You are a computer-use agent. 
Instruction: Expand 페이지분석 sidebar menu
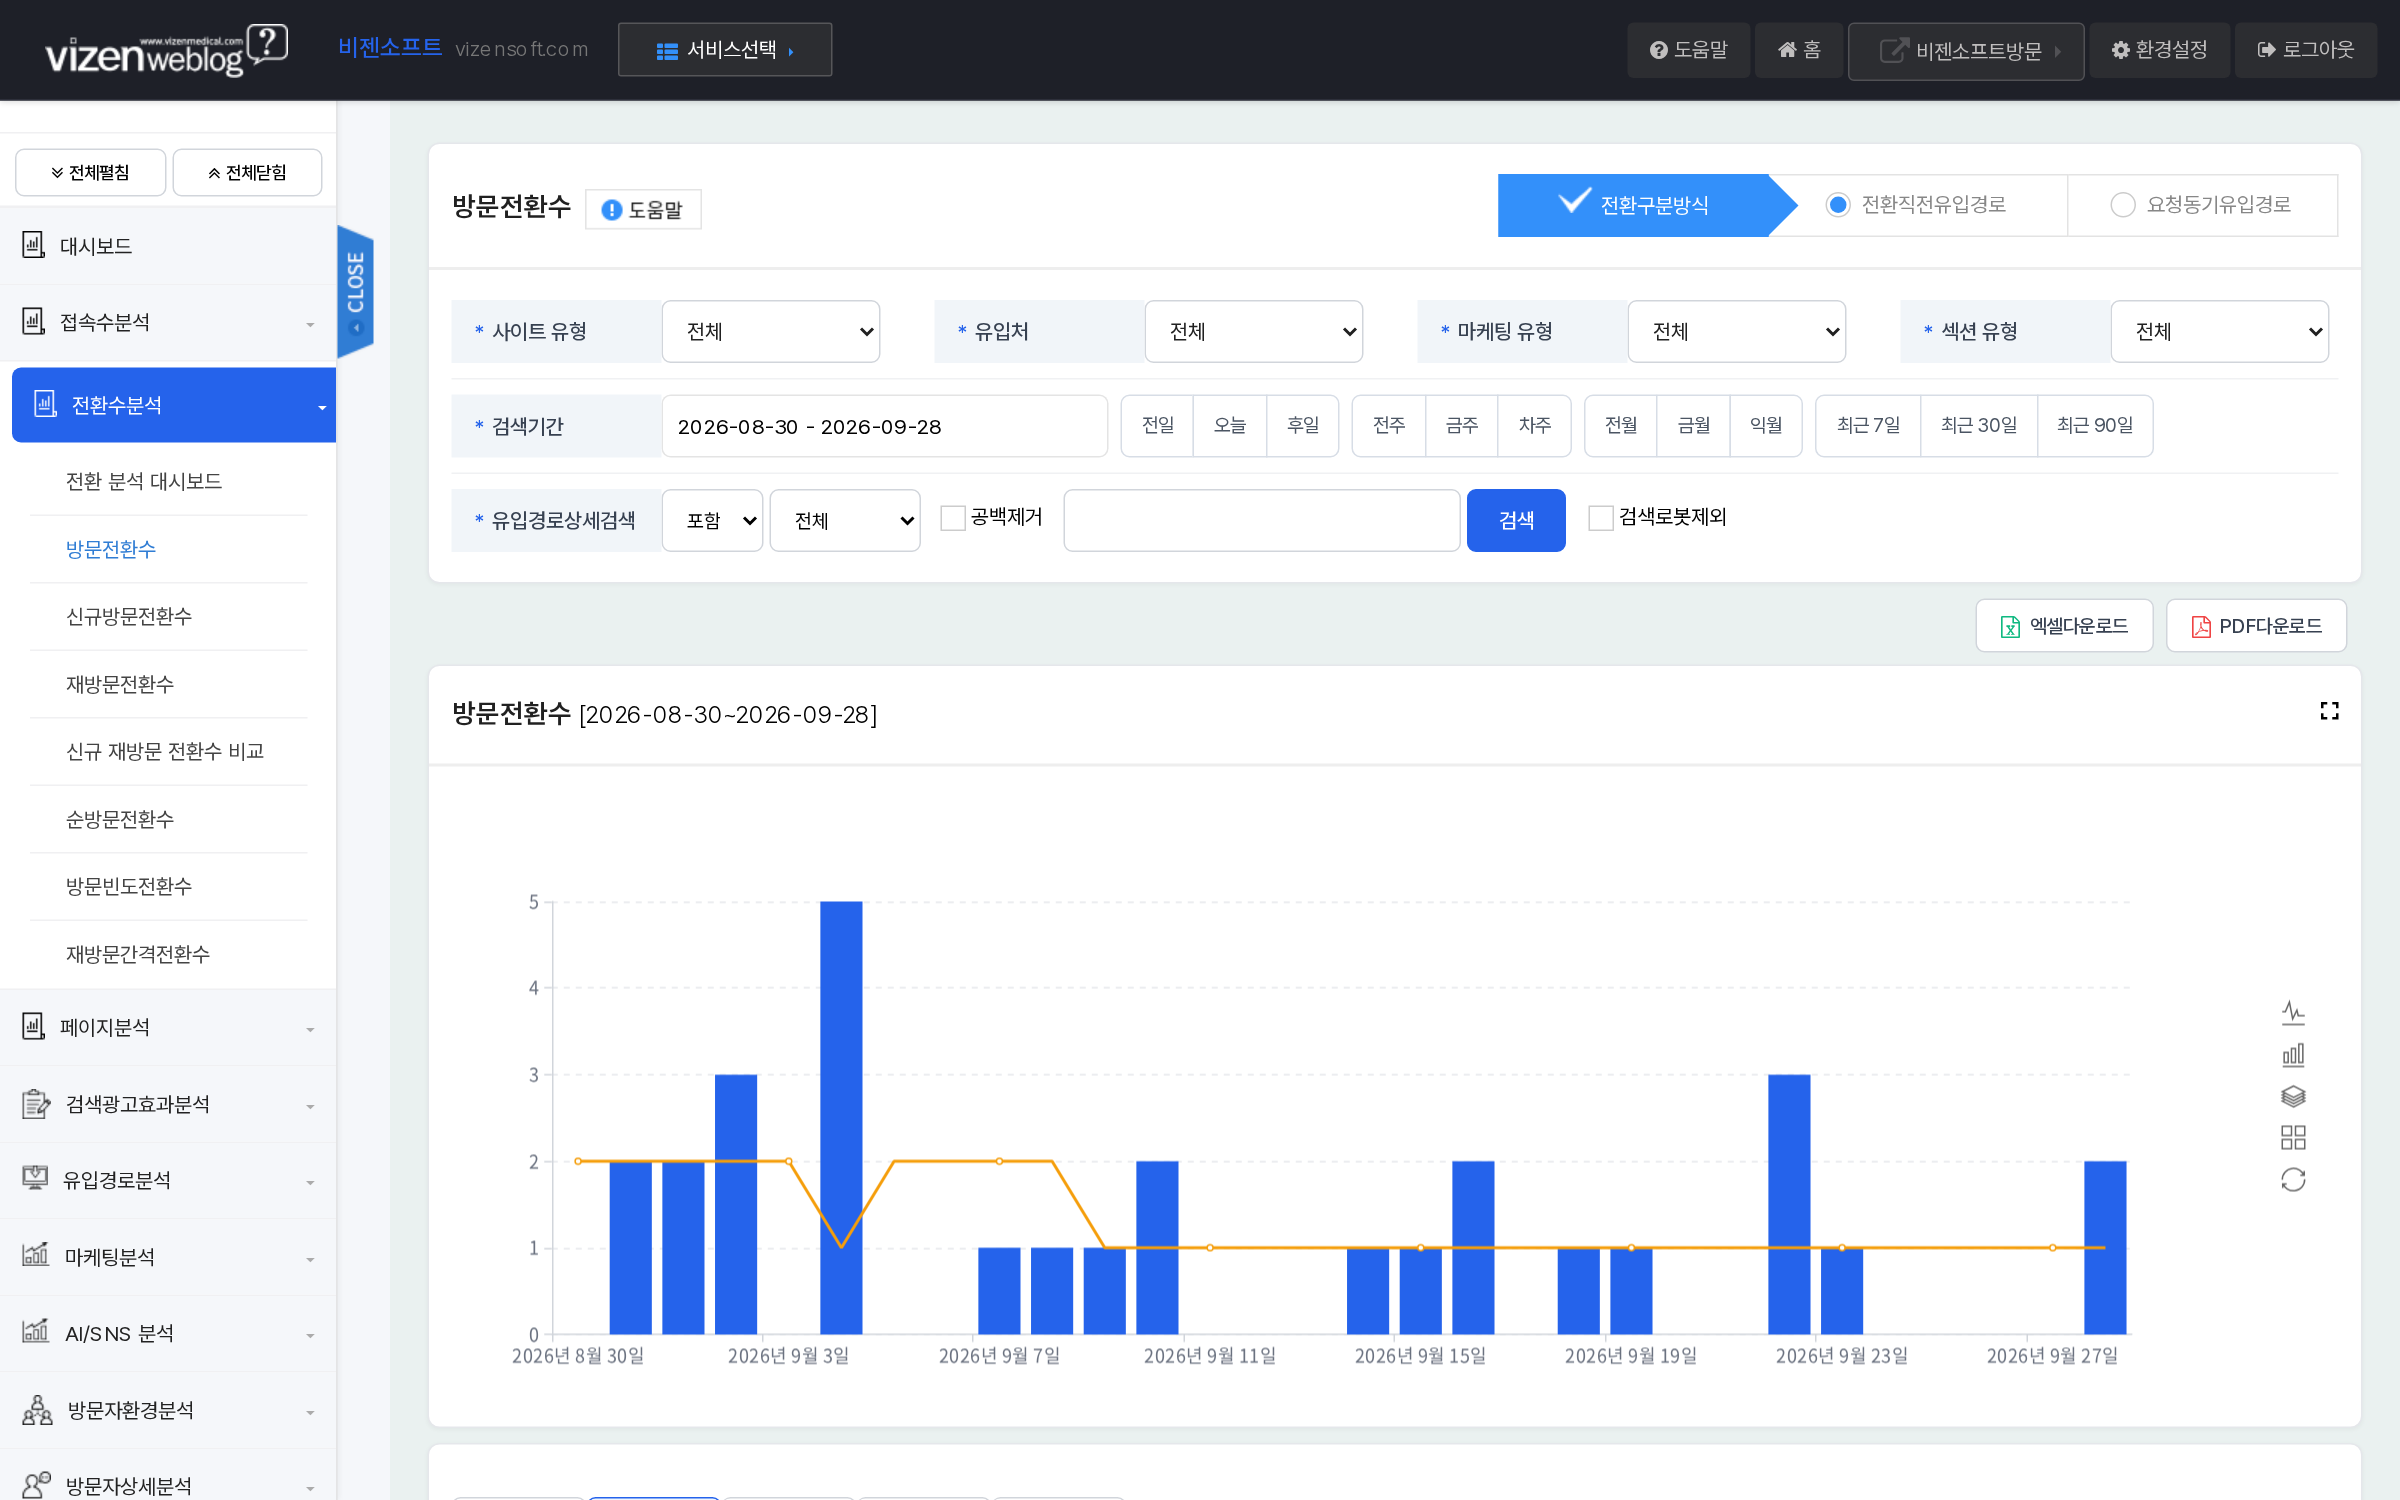[x=168, y=1027]
